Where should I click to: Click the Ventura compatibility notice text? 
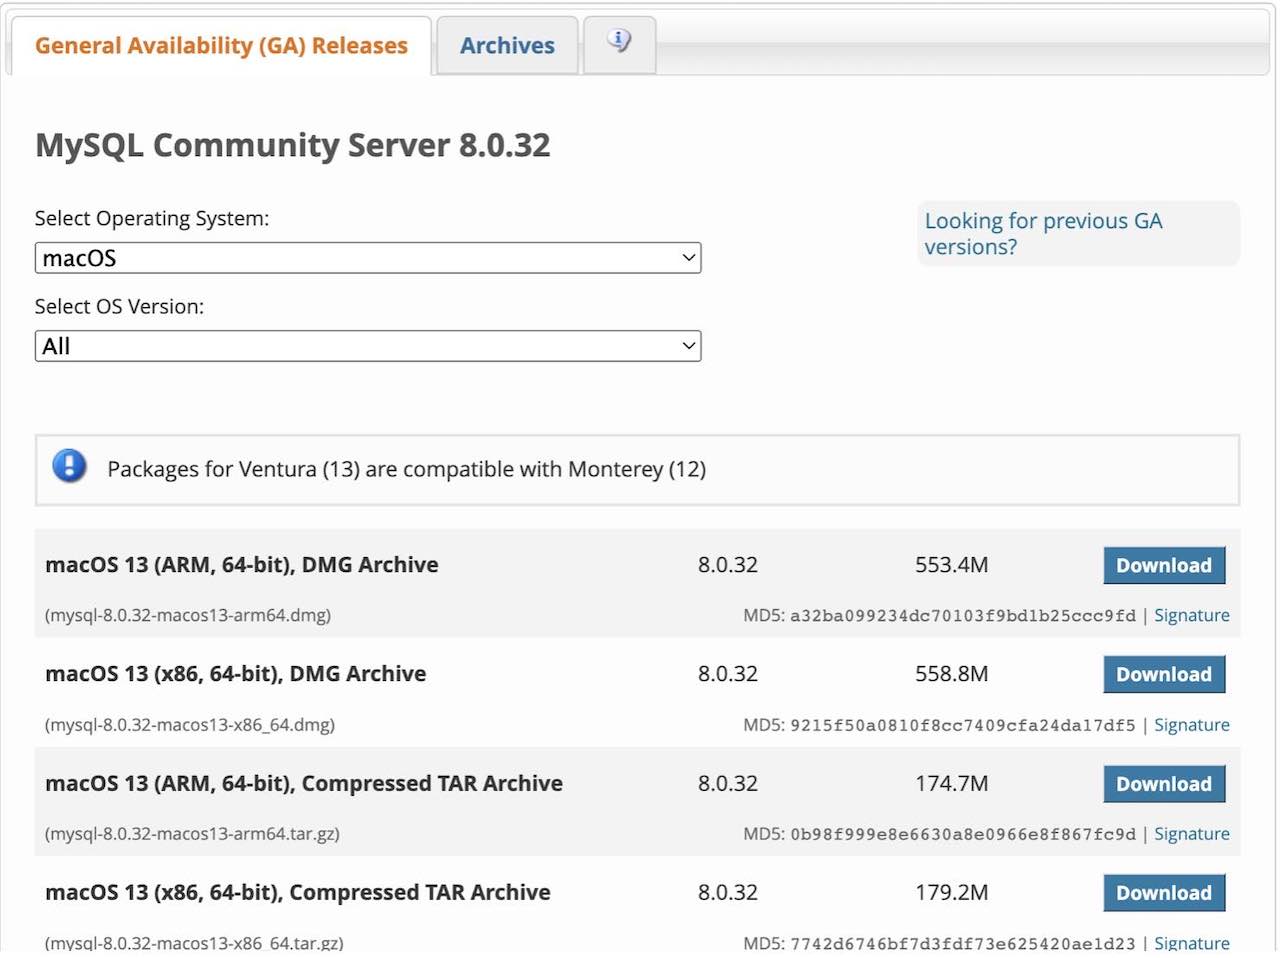[407, 469]
